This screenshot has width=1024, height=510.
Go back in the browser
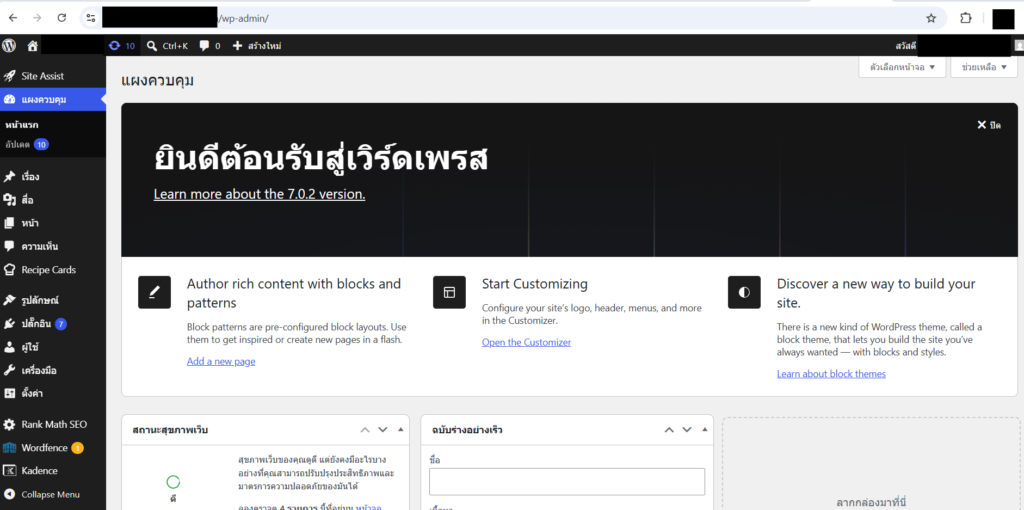[13, 18]
